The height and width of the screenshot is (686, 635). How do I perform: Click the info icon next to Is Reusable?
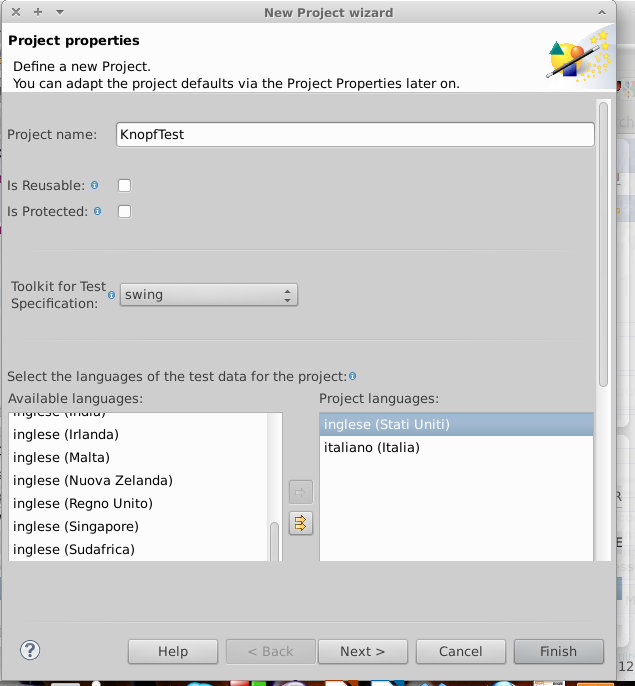coord(95,185)
